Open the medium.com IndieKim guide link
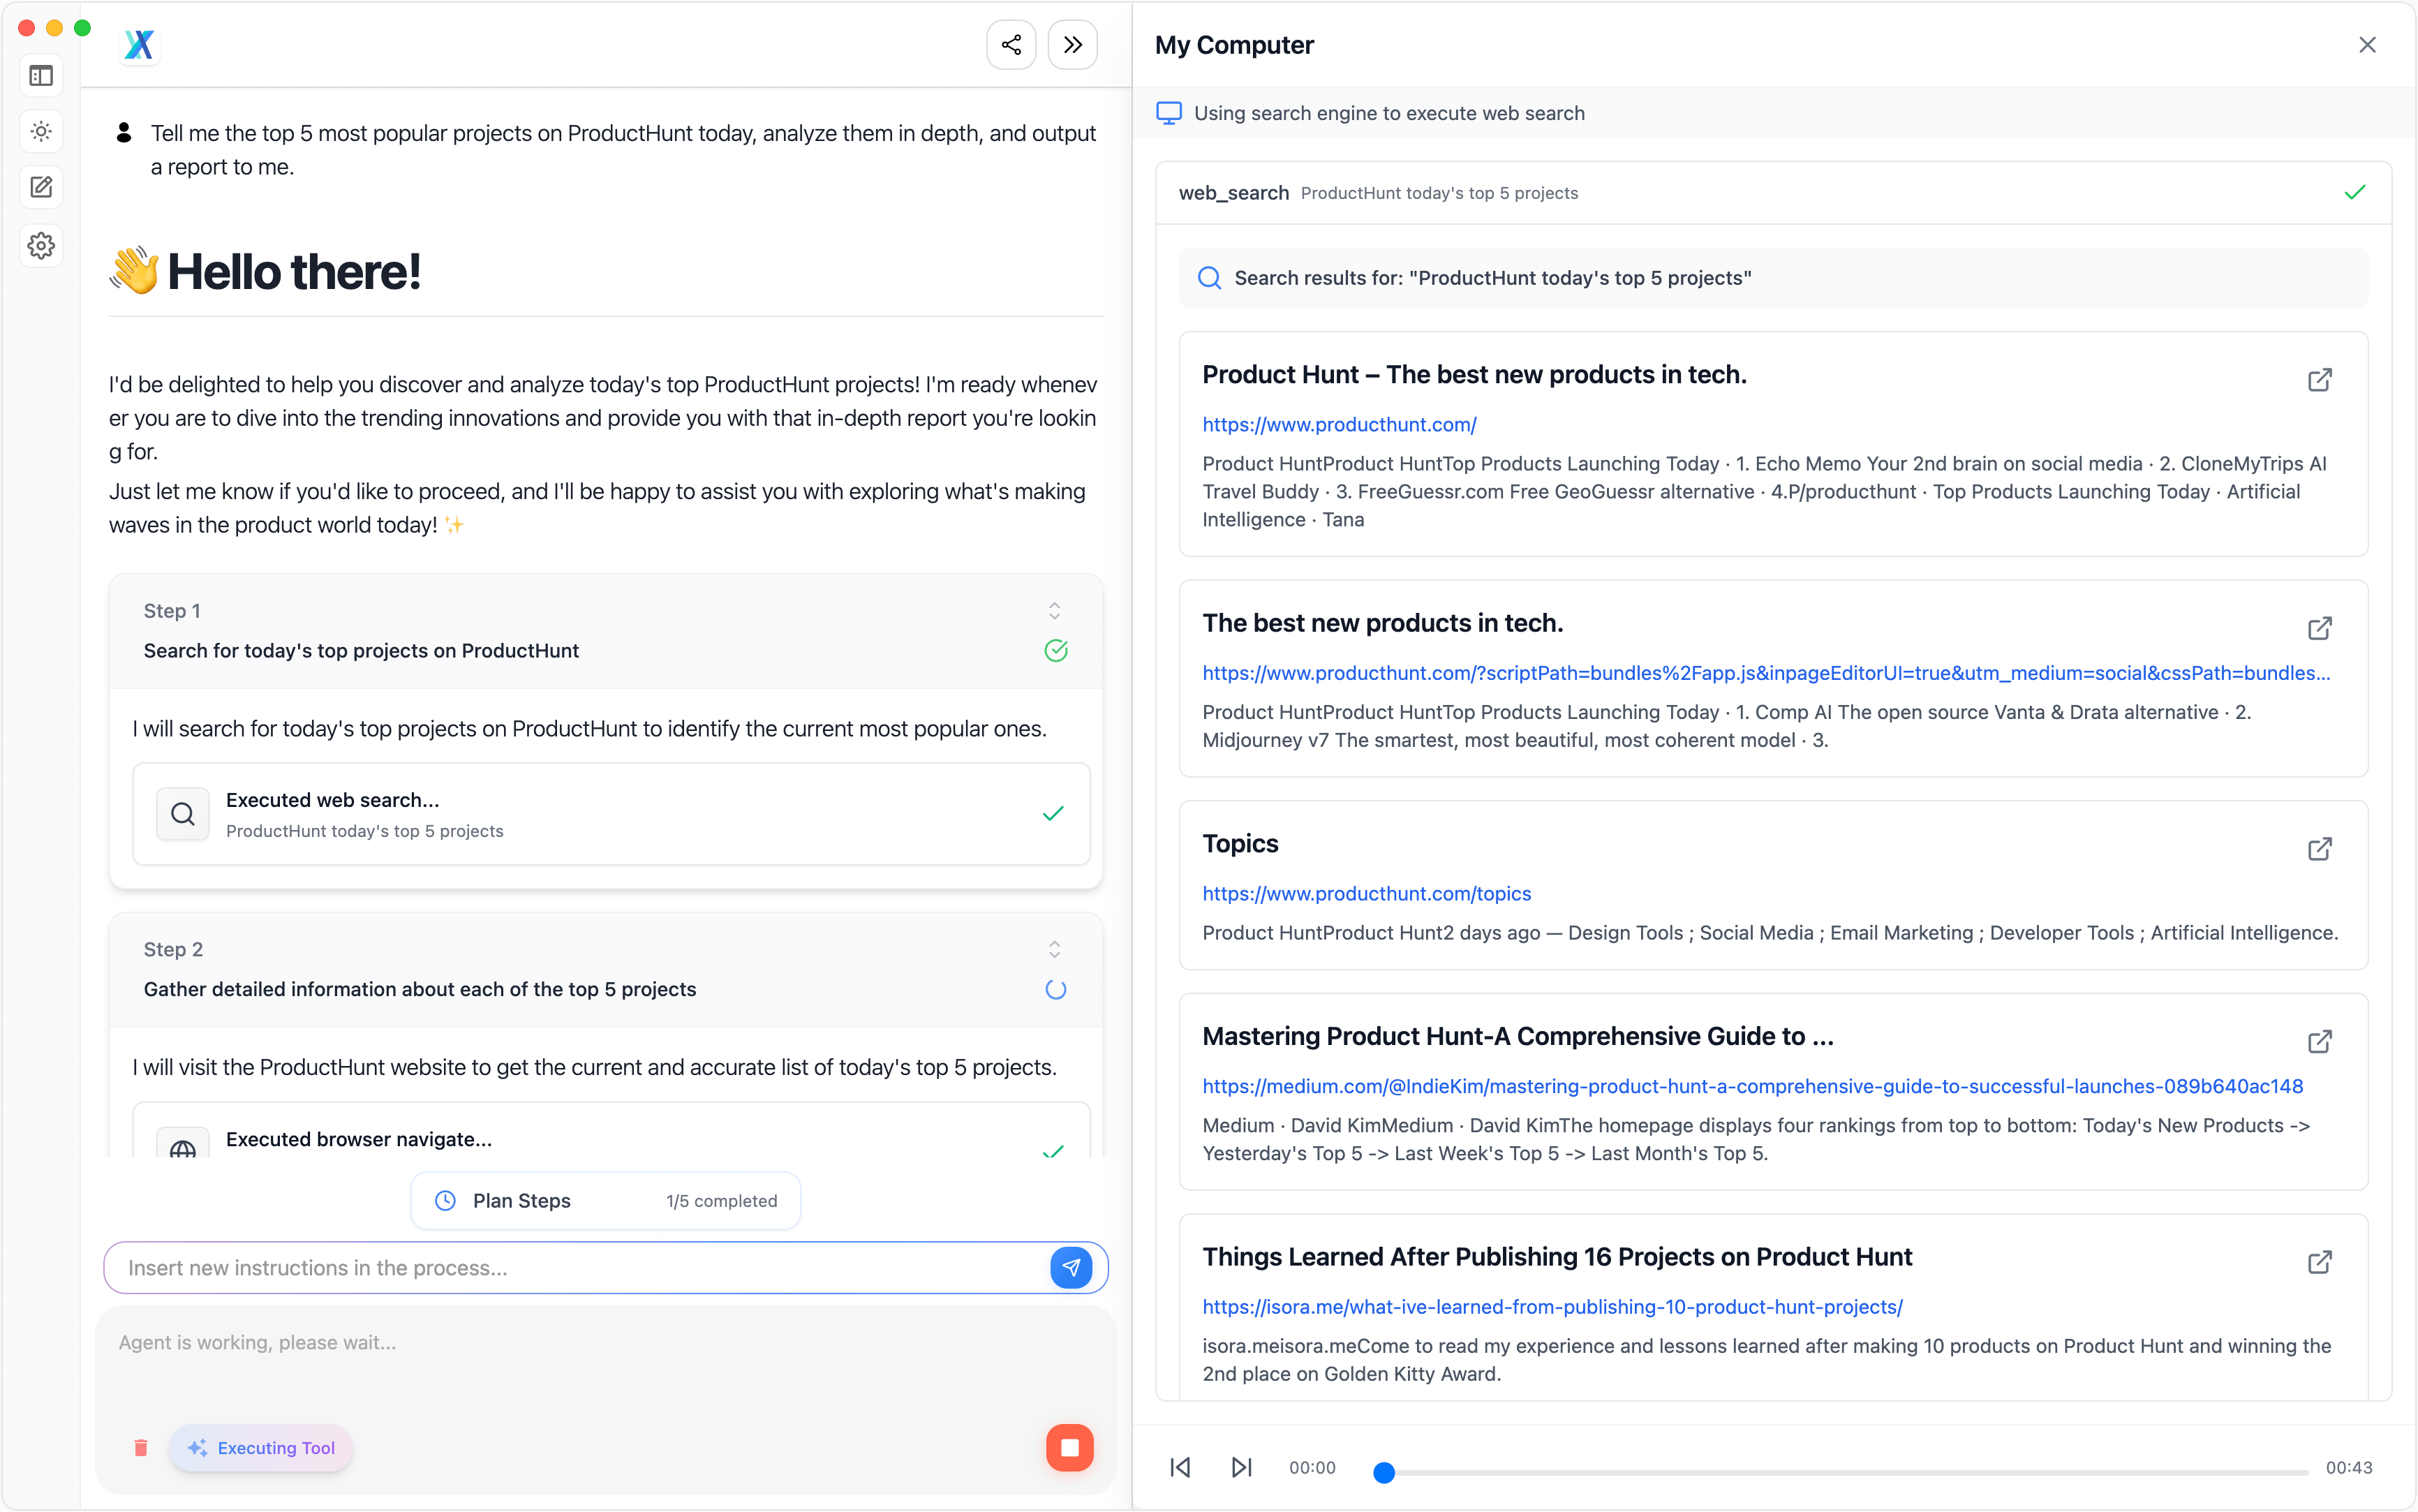2418x1512 pixels. [x=1752, y=1086]
